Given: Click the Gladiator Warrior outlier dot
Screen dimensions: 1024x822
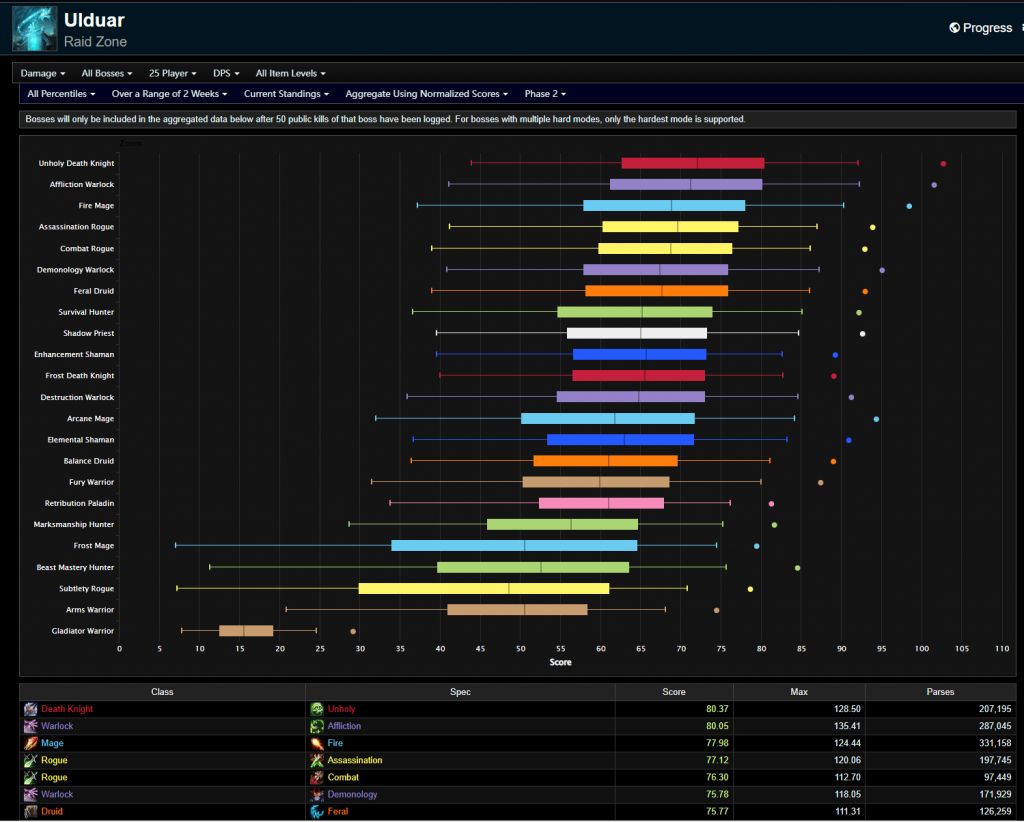Looking at the screenshot, I should tap(353, 631).
